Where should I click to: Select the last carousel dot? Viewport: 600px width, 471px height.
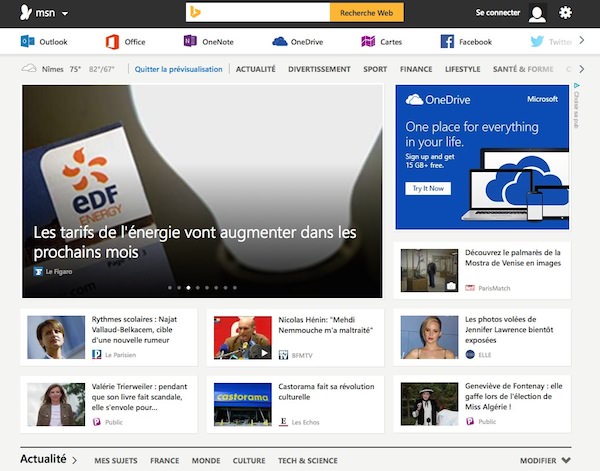[235, 288]
